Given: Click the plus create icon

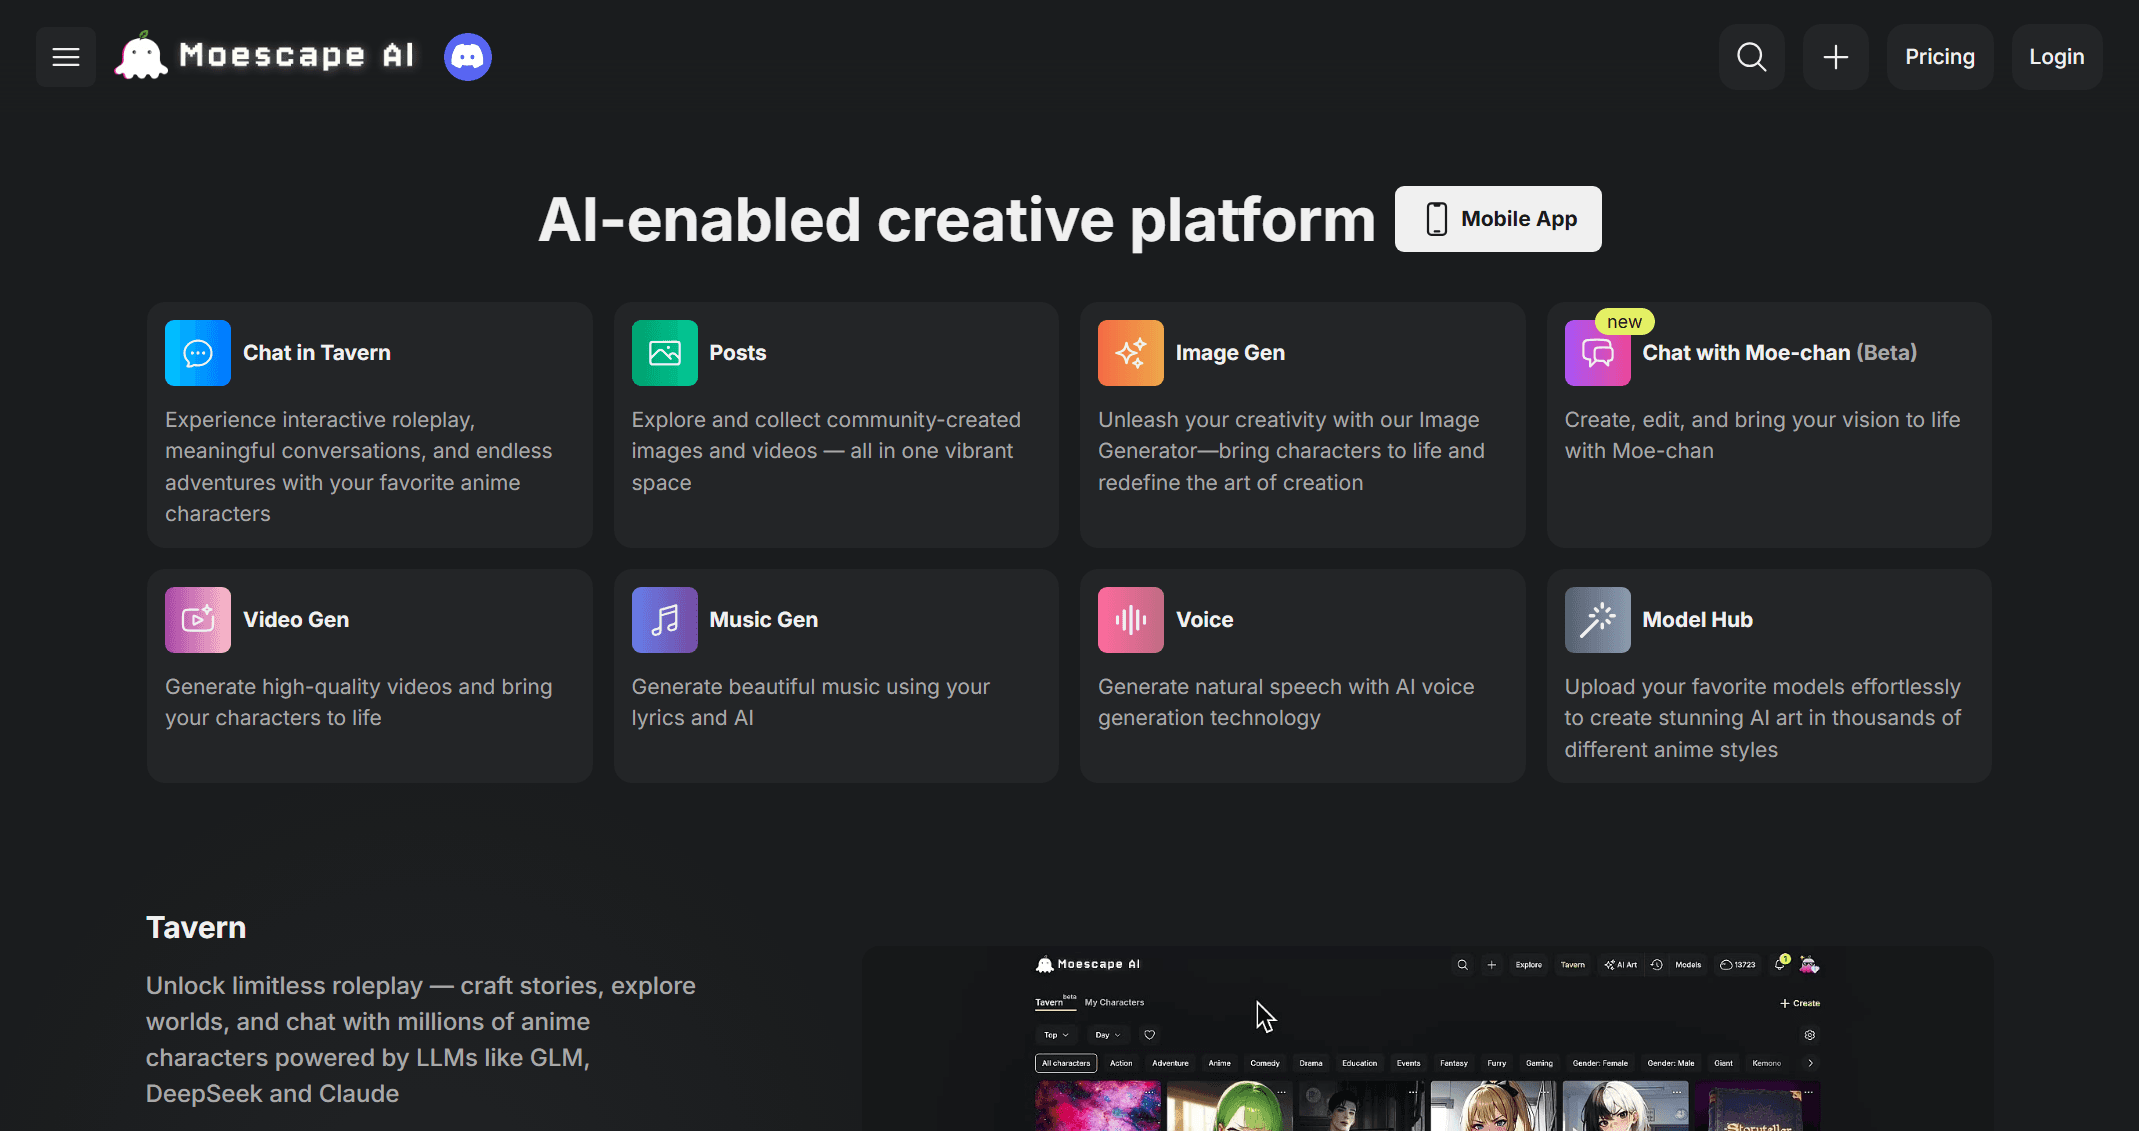Looking at the screenshot, I should 1835,57.
